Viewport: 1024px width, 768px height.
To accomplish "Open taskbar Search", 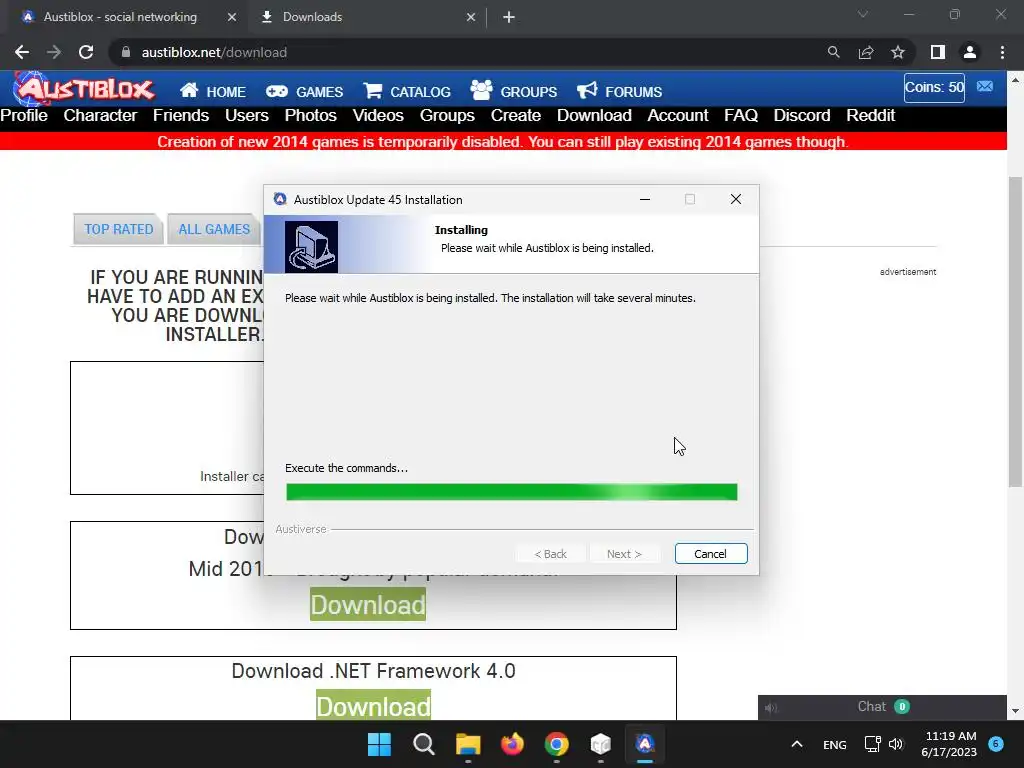I will tap(424, 744).
